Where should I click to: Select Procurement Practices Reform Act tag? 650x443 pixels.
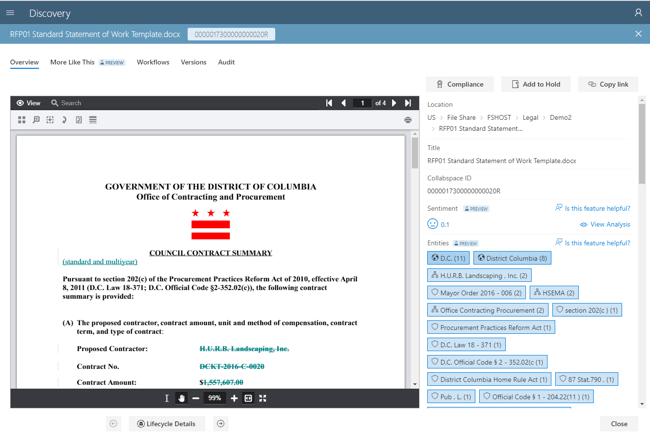[491, 327]
